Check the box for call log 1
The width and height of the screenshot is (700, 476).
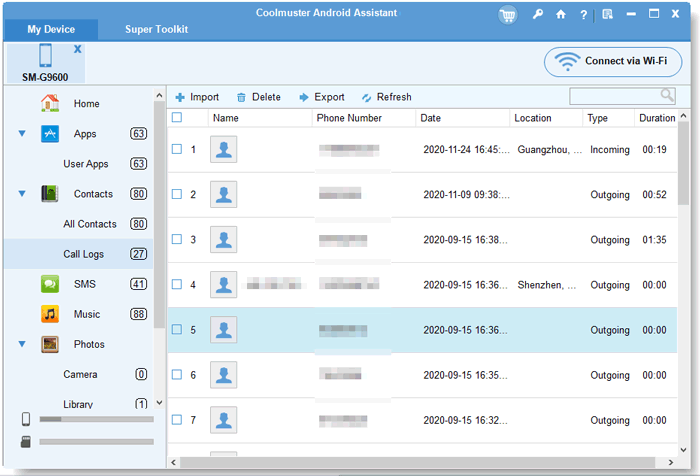[177, 149]
